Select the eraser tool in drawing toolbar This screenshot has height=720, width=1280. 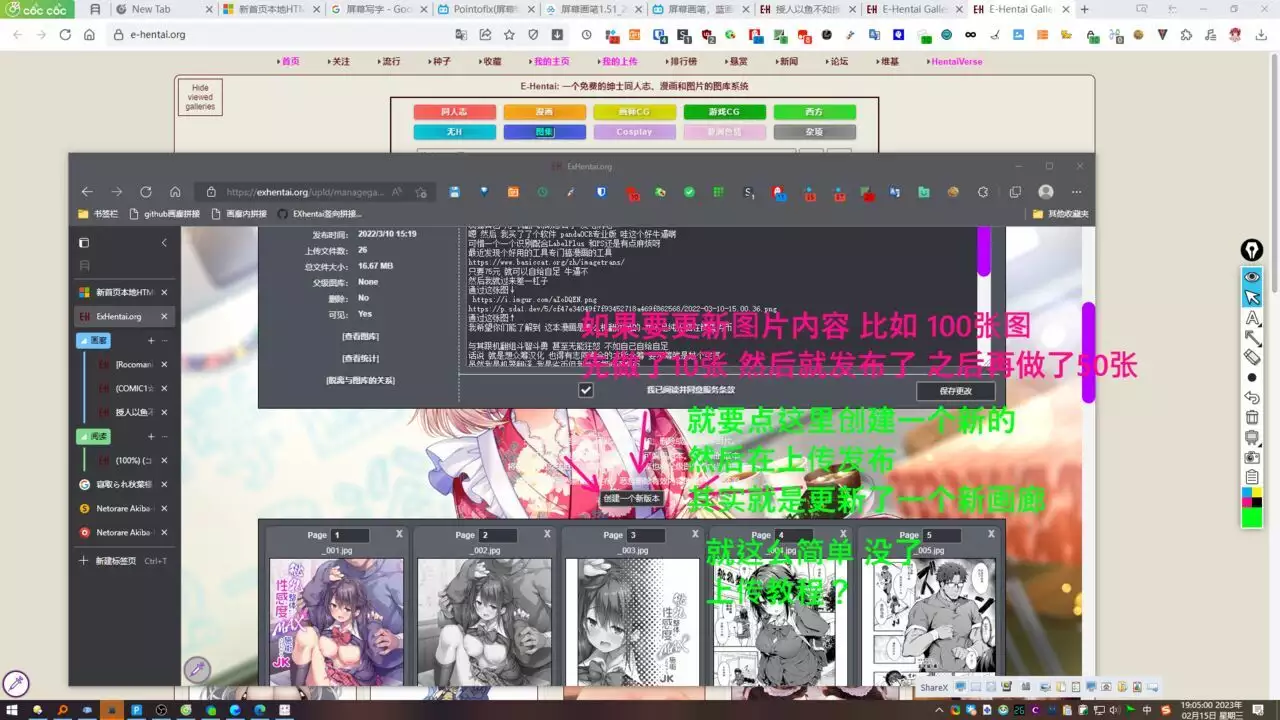coord(1251,357)
